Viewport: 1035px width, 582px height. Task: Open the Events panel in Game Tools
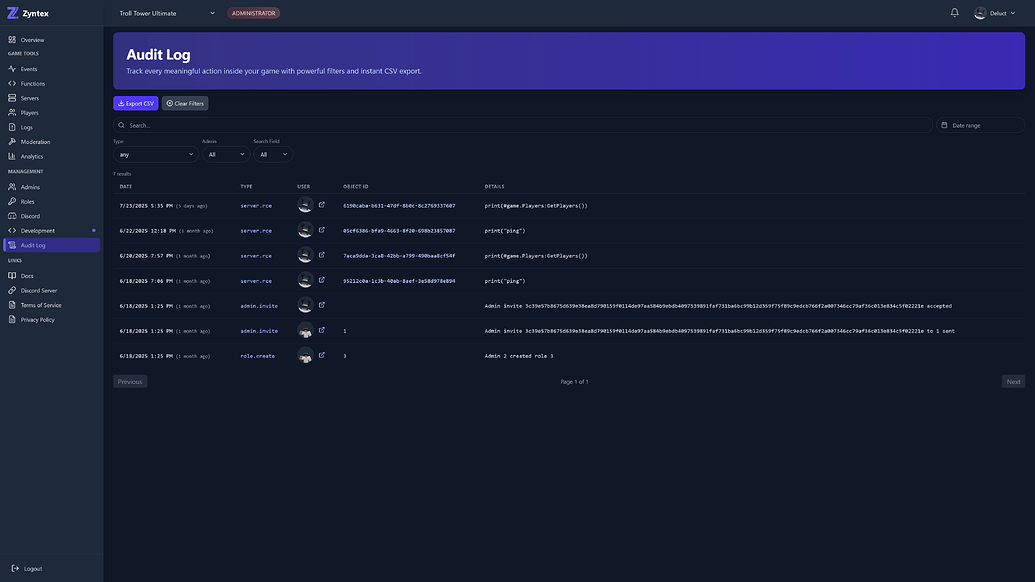21,66
